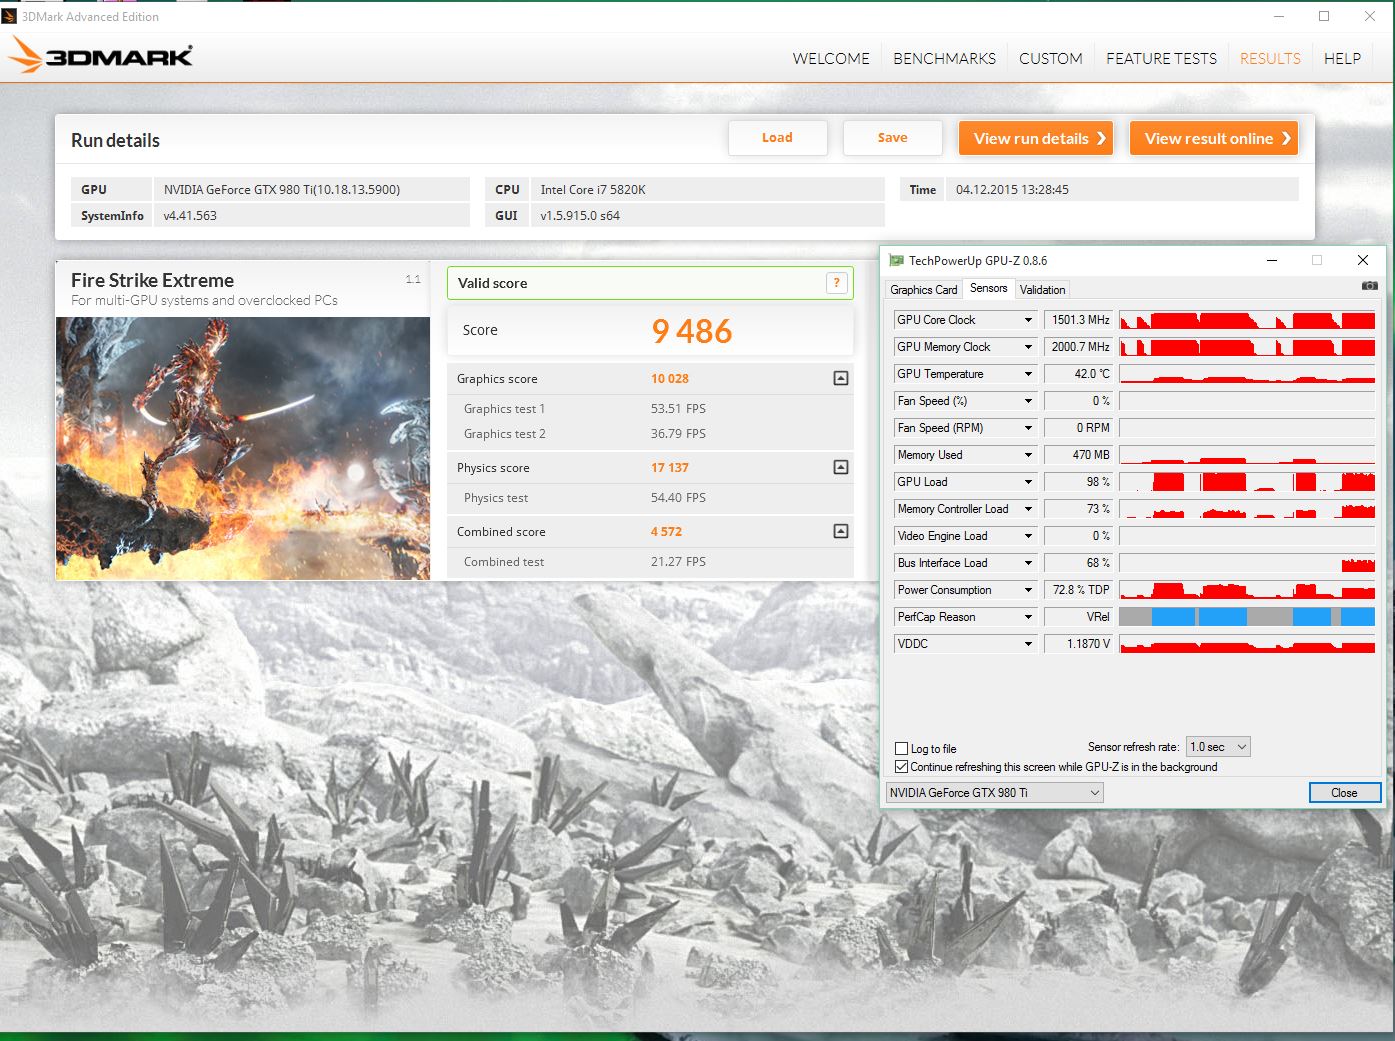1395x1041 pixels.
Task: Click the Graphics test 1 53.51 FPS value
Action: [678, 409]
